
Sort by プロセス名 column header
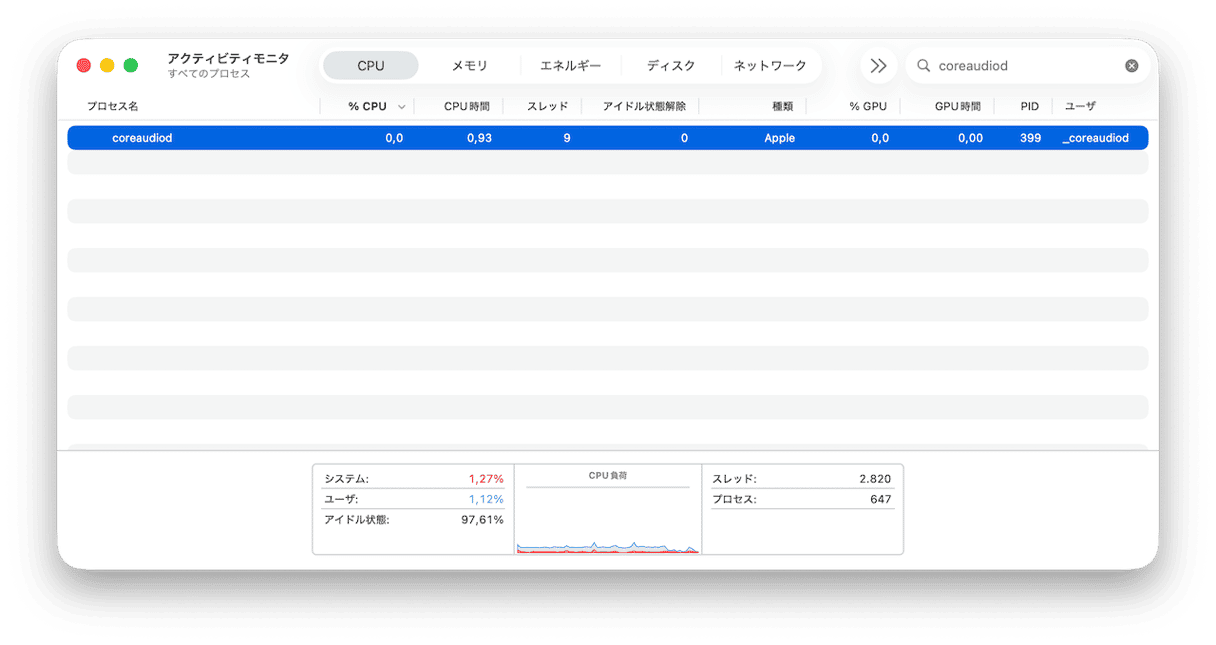[x=112, y=106]
